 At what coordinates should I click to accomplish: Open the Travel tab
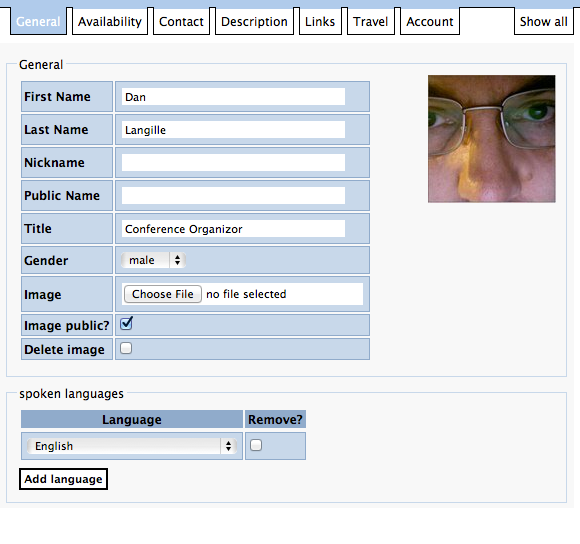(x=371, y=21)
